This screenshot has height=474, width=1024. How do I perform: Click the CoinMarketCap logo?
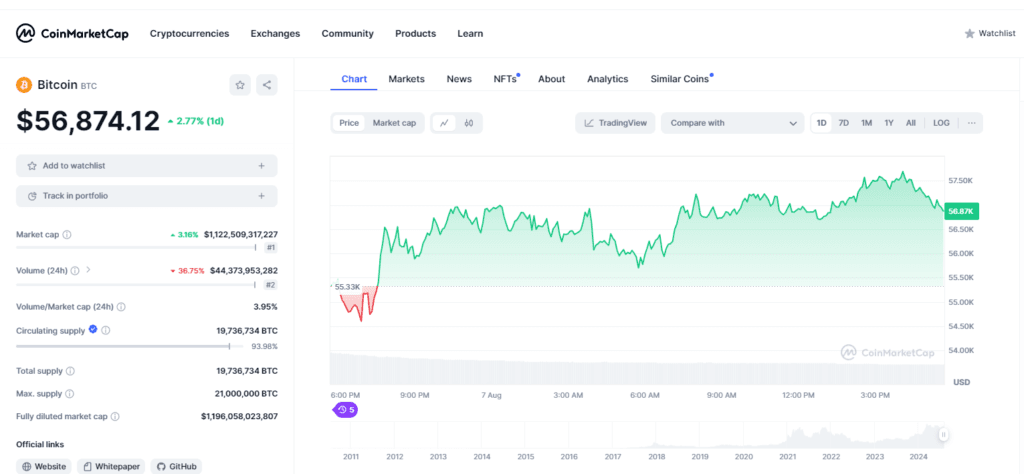point(72,33)
